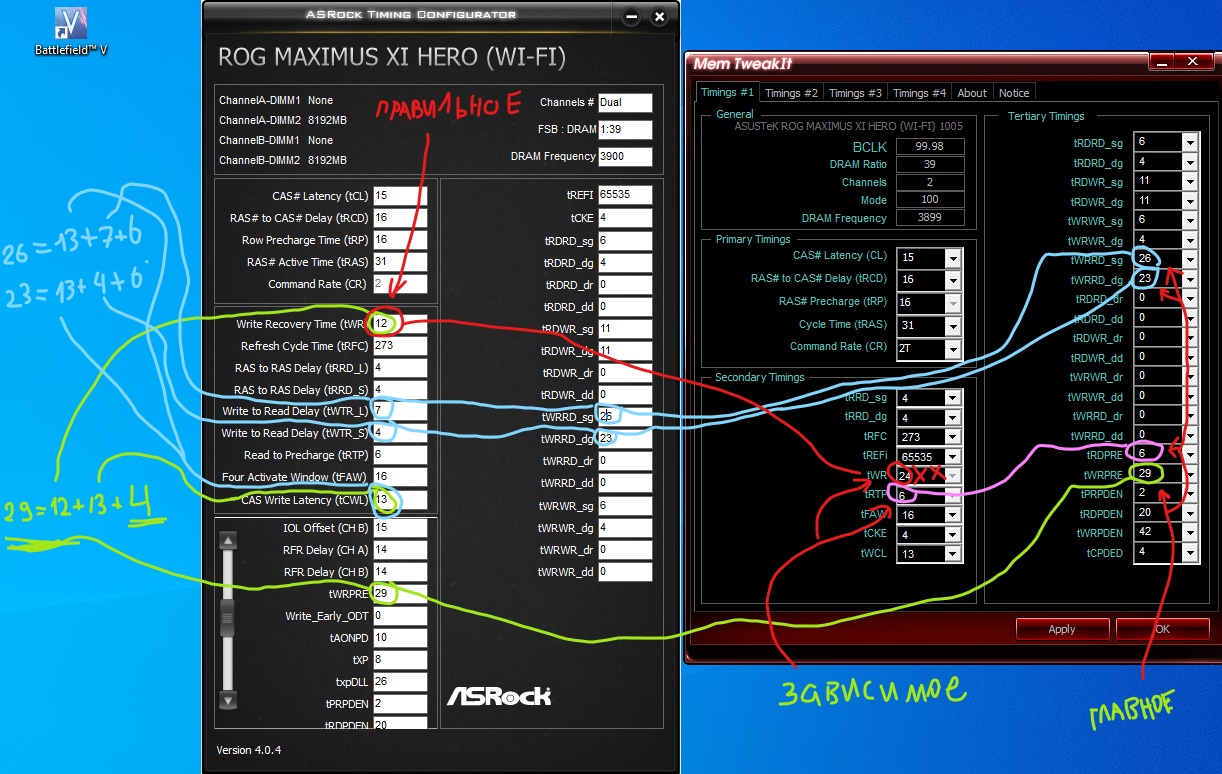Expand tRDRD_dg dropdown in Tertiary Timings
This screenshot has width=1222, height=774.
click(1190, 162)
